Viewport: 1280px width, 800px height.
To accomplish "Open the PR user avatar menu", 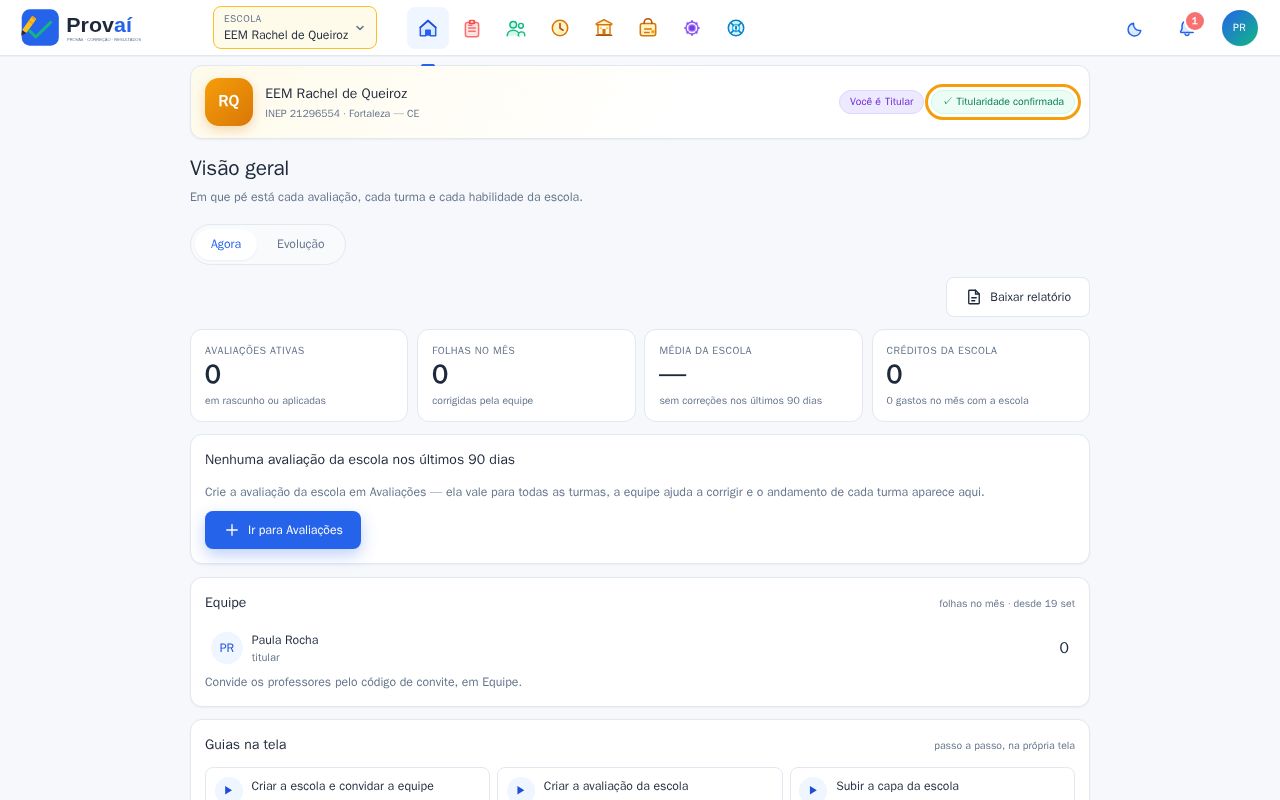I will click(1240, 28).
